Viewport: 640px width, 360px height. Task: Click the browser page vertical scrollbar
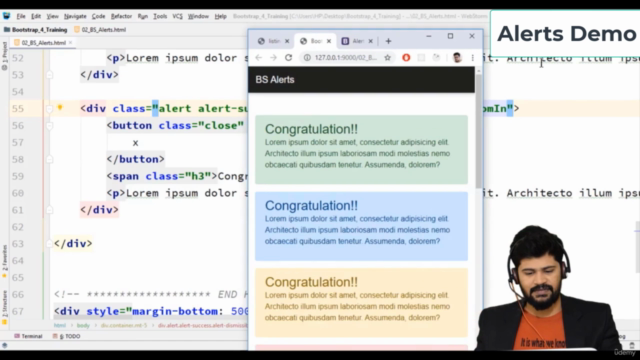point(479,131)
